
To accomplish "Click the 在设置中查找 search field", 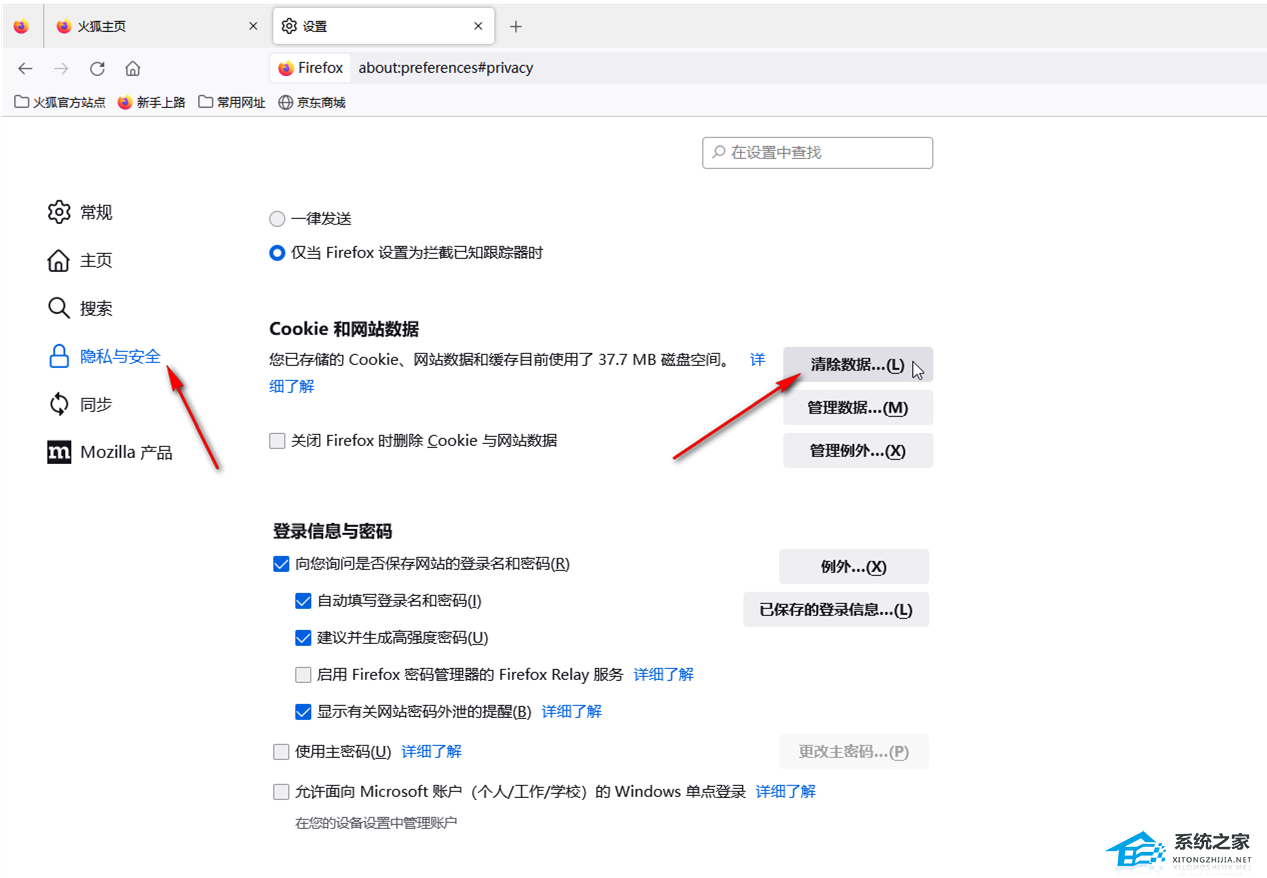I will [x=818, y=153].
